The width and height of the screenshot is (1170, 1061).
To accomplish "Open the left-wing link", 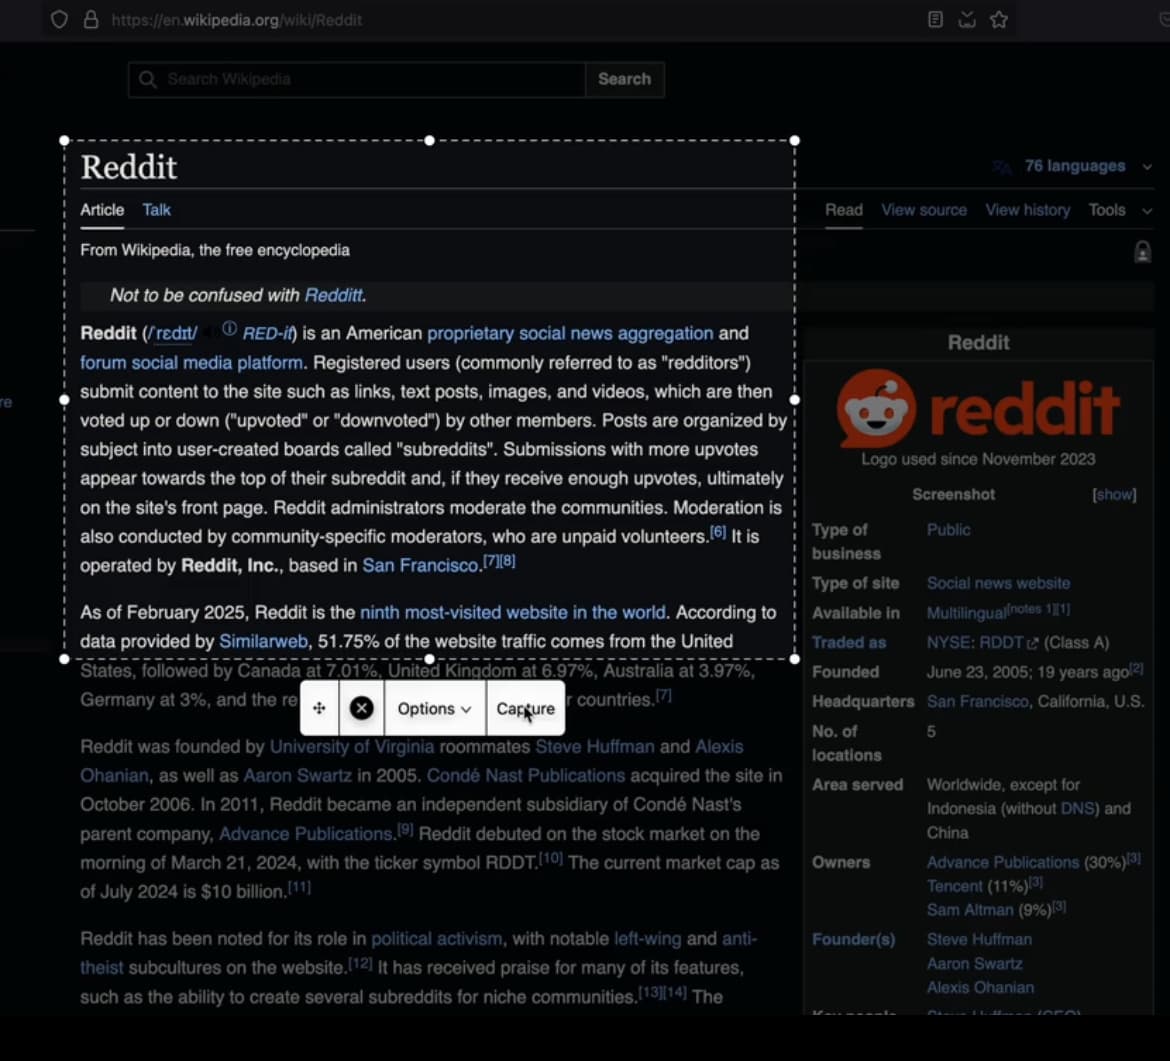I will pos(648,939).
